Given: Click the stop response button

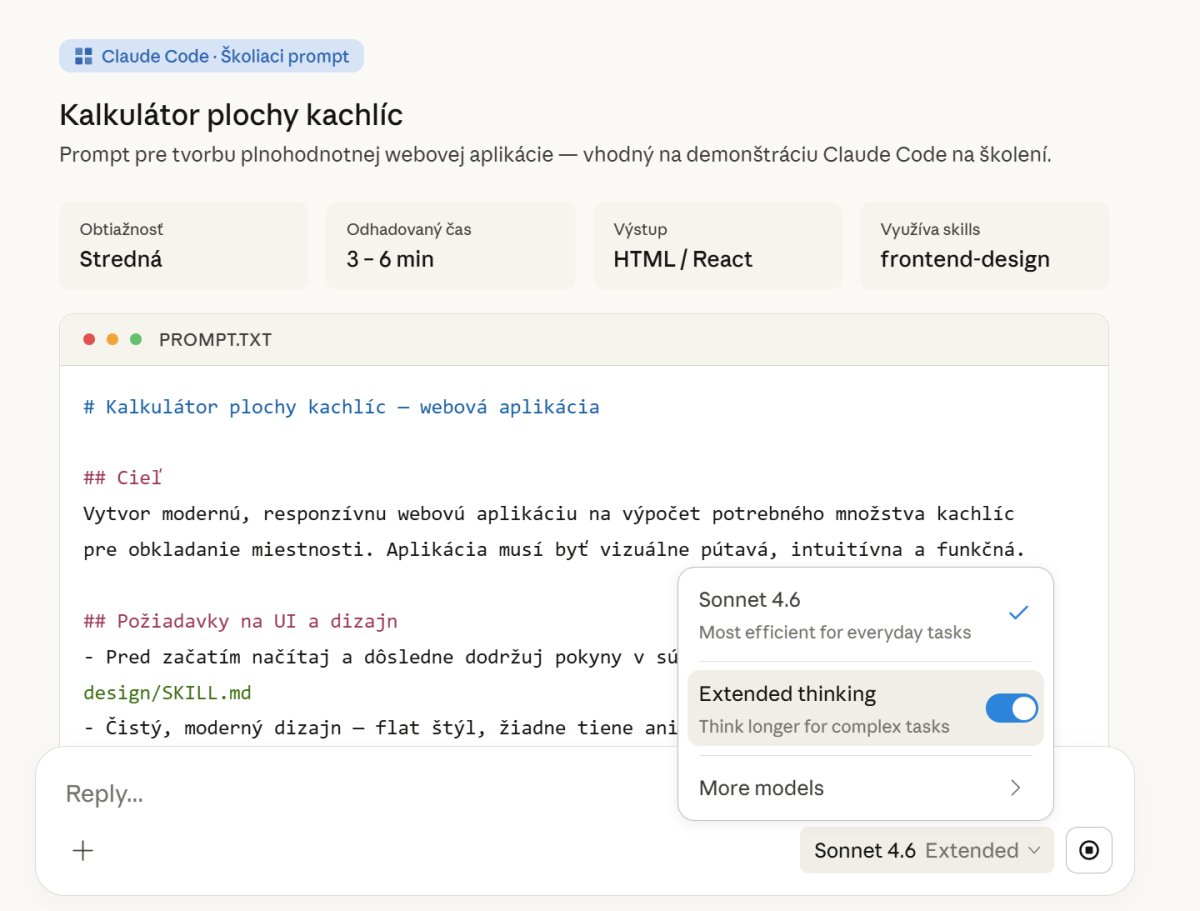Looking at the screenshot, I should tap(1089, 850).
